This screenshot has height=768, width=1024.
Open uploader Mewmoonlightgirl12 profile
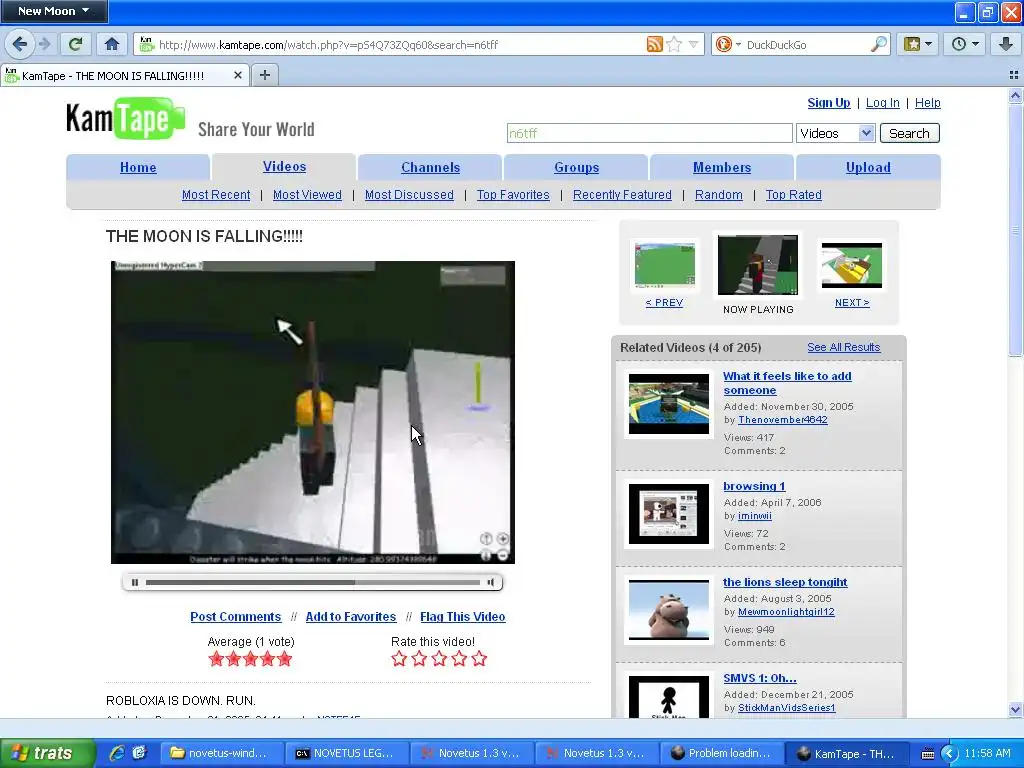pos(786,612)
